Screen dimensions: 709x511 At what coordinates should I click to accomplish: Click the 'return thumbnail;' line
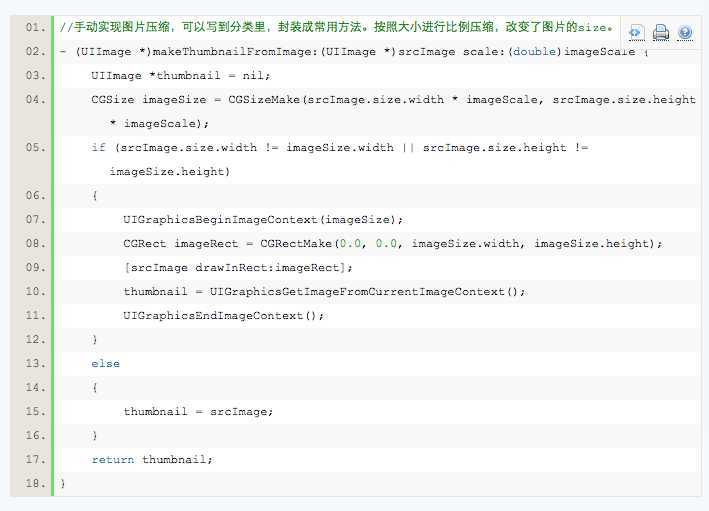pyautogui.click(x=151, y=459)
